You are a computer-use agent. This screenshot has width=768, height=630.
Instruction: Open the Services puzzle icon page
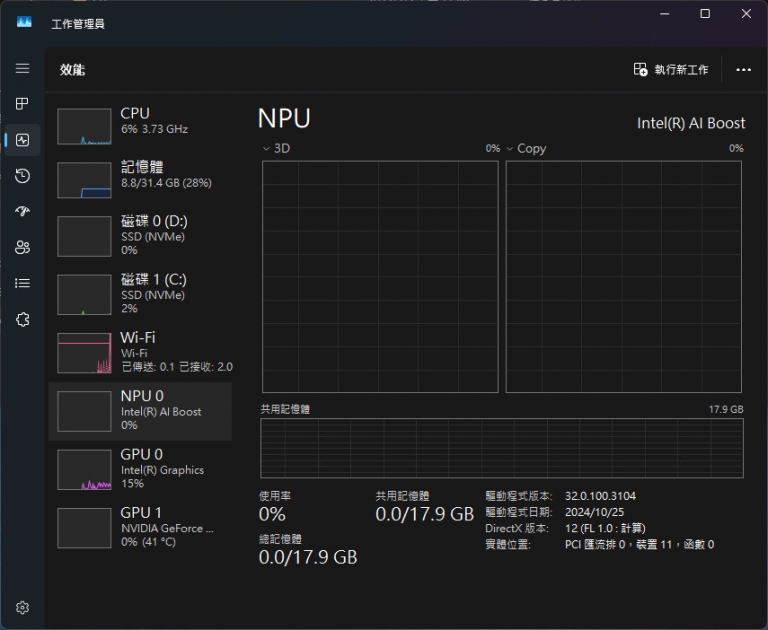click(23, 319)
